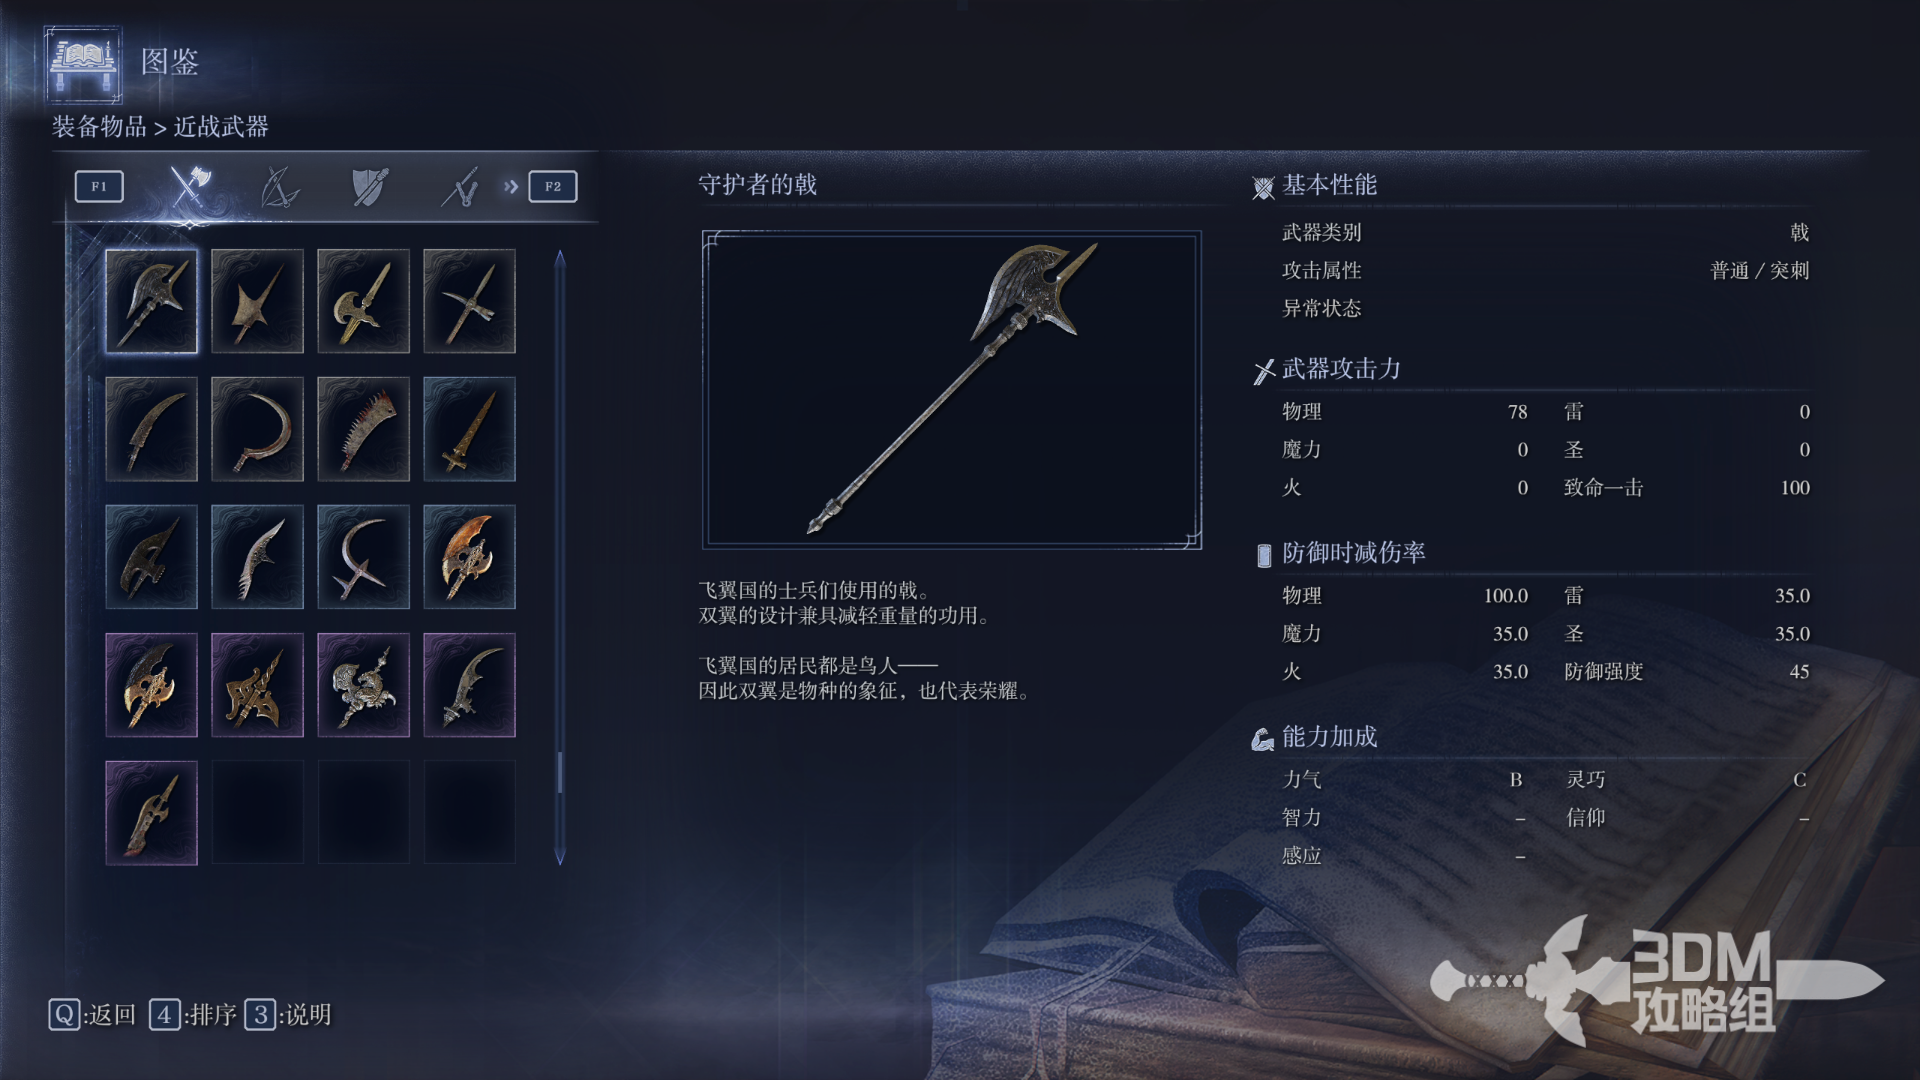This screenshot has width=1920, height=1080.
Task: Click the scrollbar up arrow of weapon list
Action: coord(560,258)
